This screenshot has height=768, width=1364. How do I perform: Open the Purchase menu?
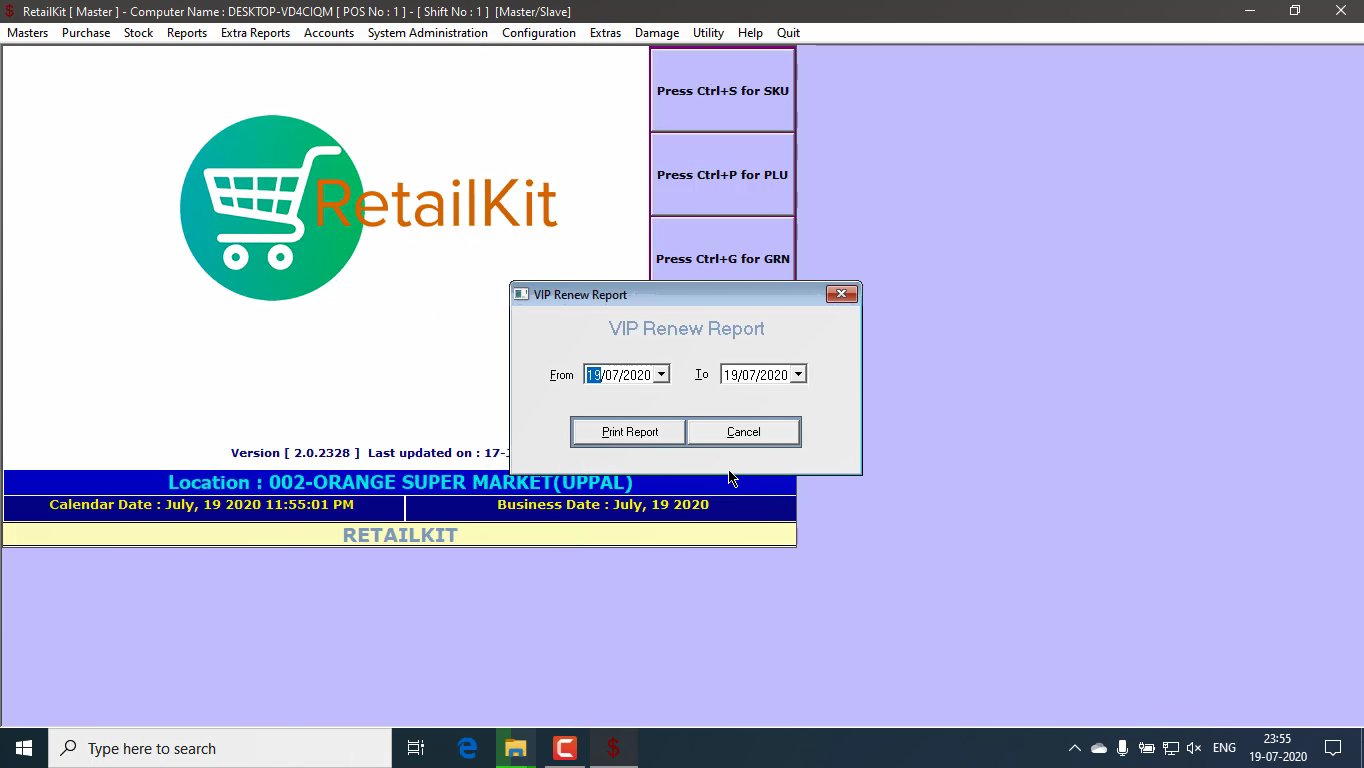86,33
